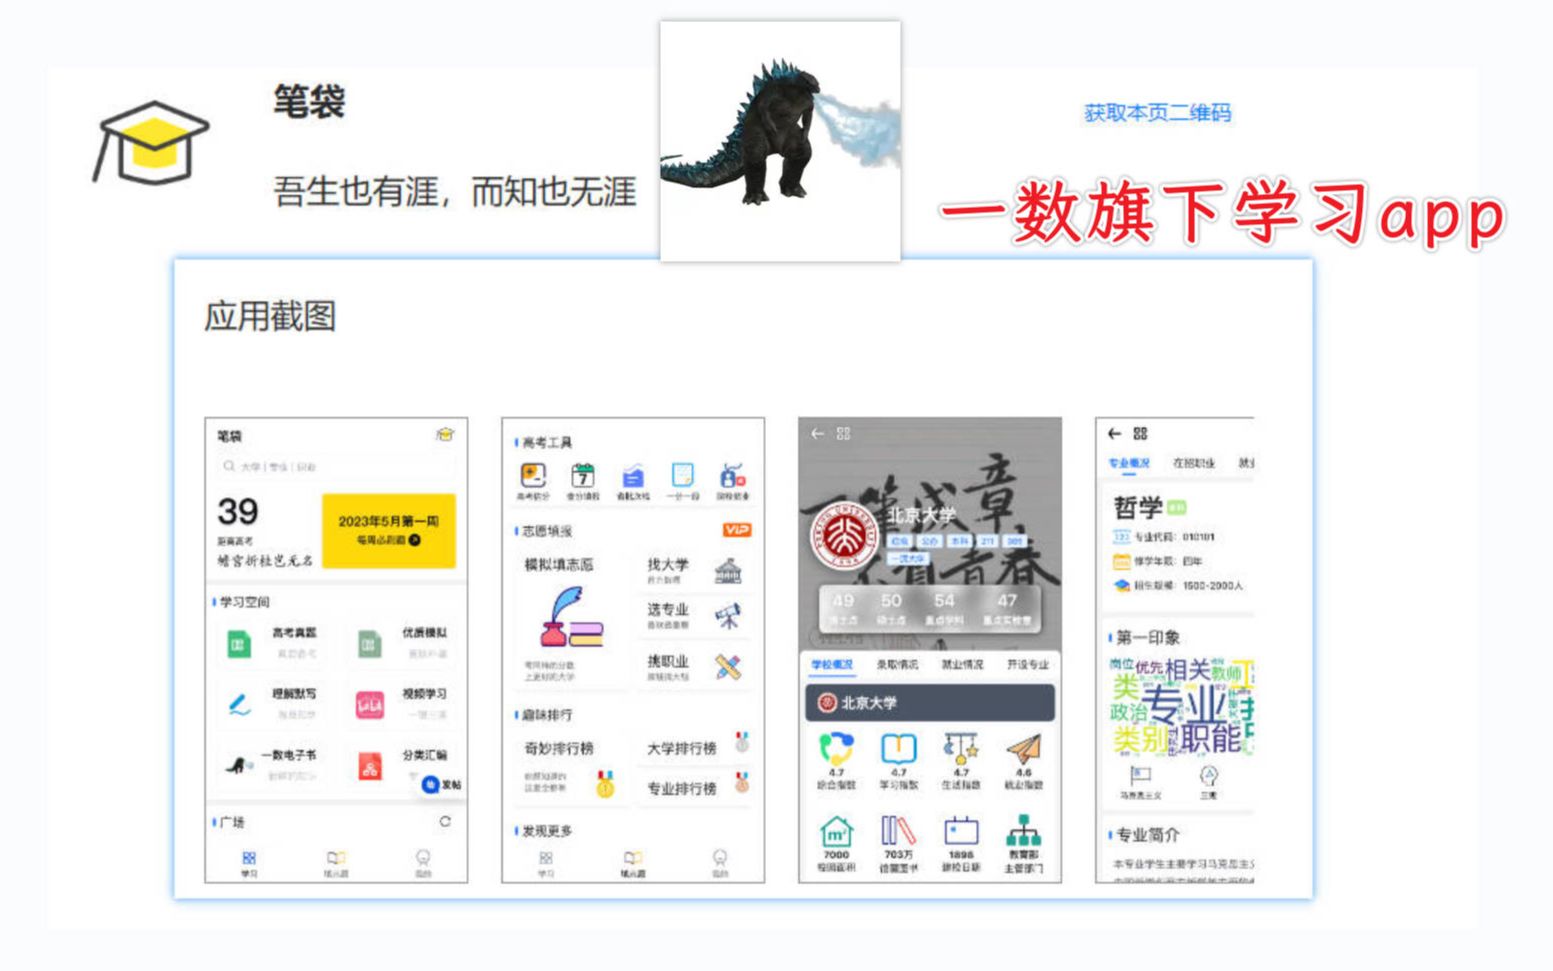The height and width of the screenshot is (971, 1553).
Task: Switch to the 就业情况 tab
Action: click(962, 664)
